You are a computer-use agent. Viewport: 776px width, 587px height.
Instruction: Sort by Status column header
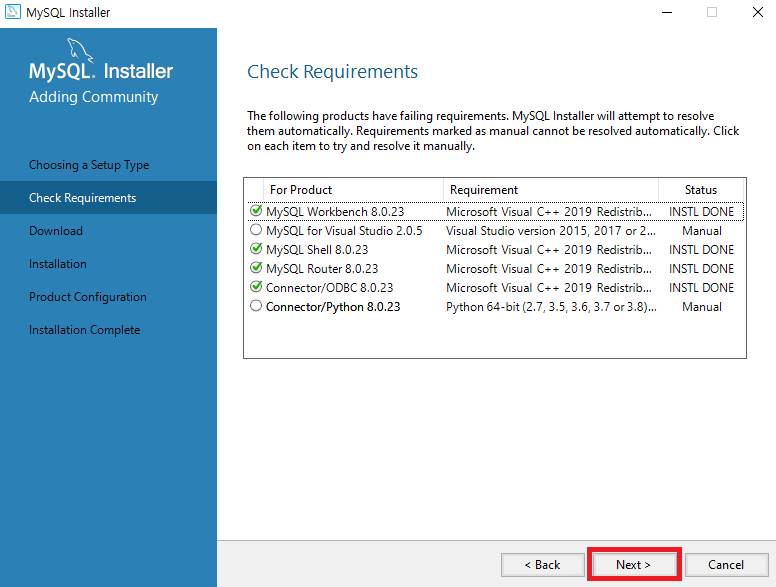pos(701,190)
